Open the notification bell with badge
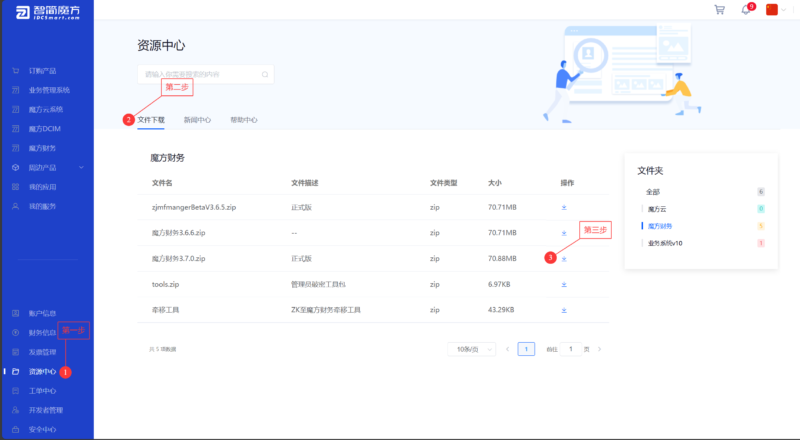This screenshot has width=800, height=440. (747, 9)
